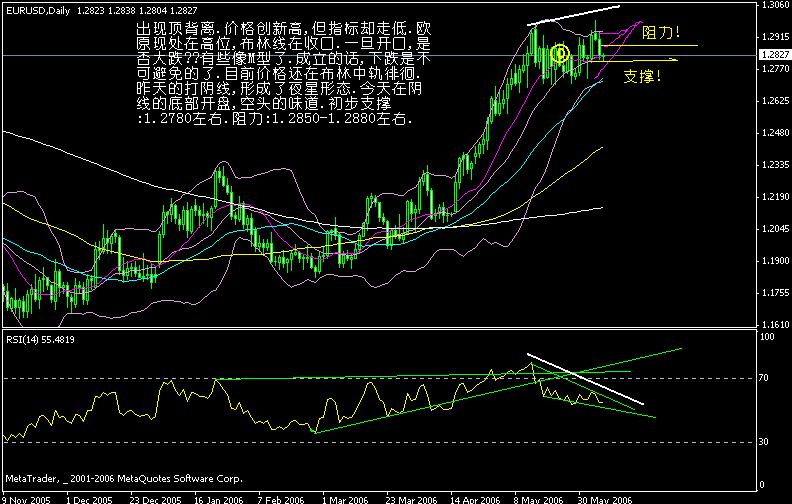This screenshot has width=792, height=504.
Task: Click RSI scale label 30
Action: tap(764, 442)
